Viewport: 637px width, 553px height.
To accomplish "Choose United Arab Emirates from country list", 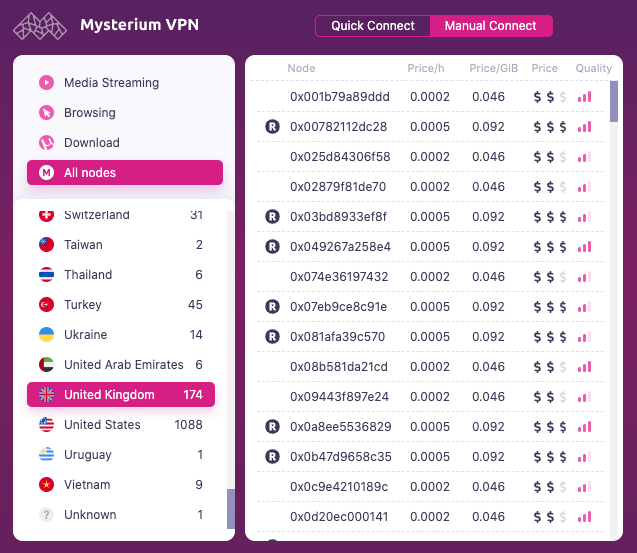I will pyautogui.click(x=123, y=365).
